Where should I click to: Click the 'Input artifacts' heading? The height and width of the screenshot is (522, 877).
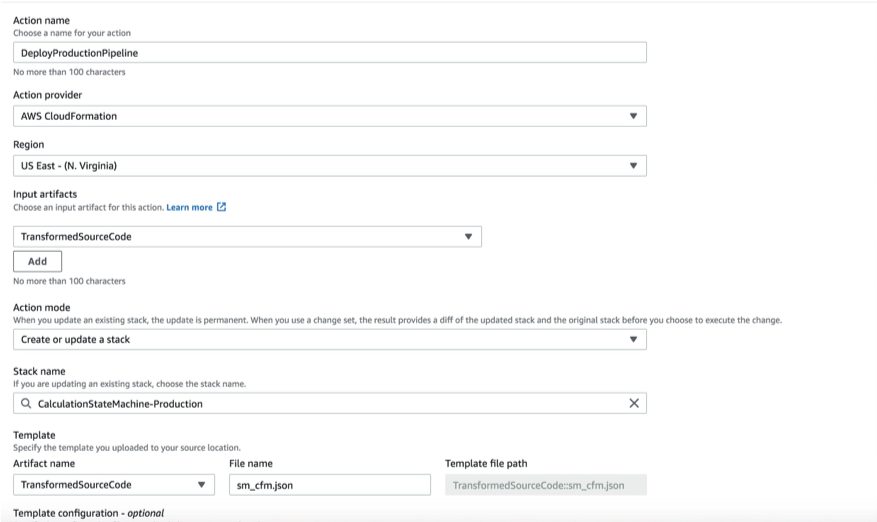[x=45, y=194]
